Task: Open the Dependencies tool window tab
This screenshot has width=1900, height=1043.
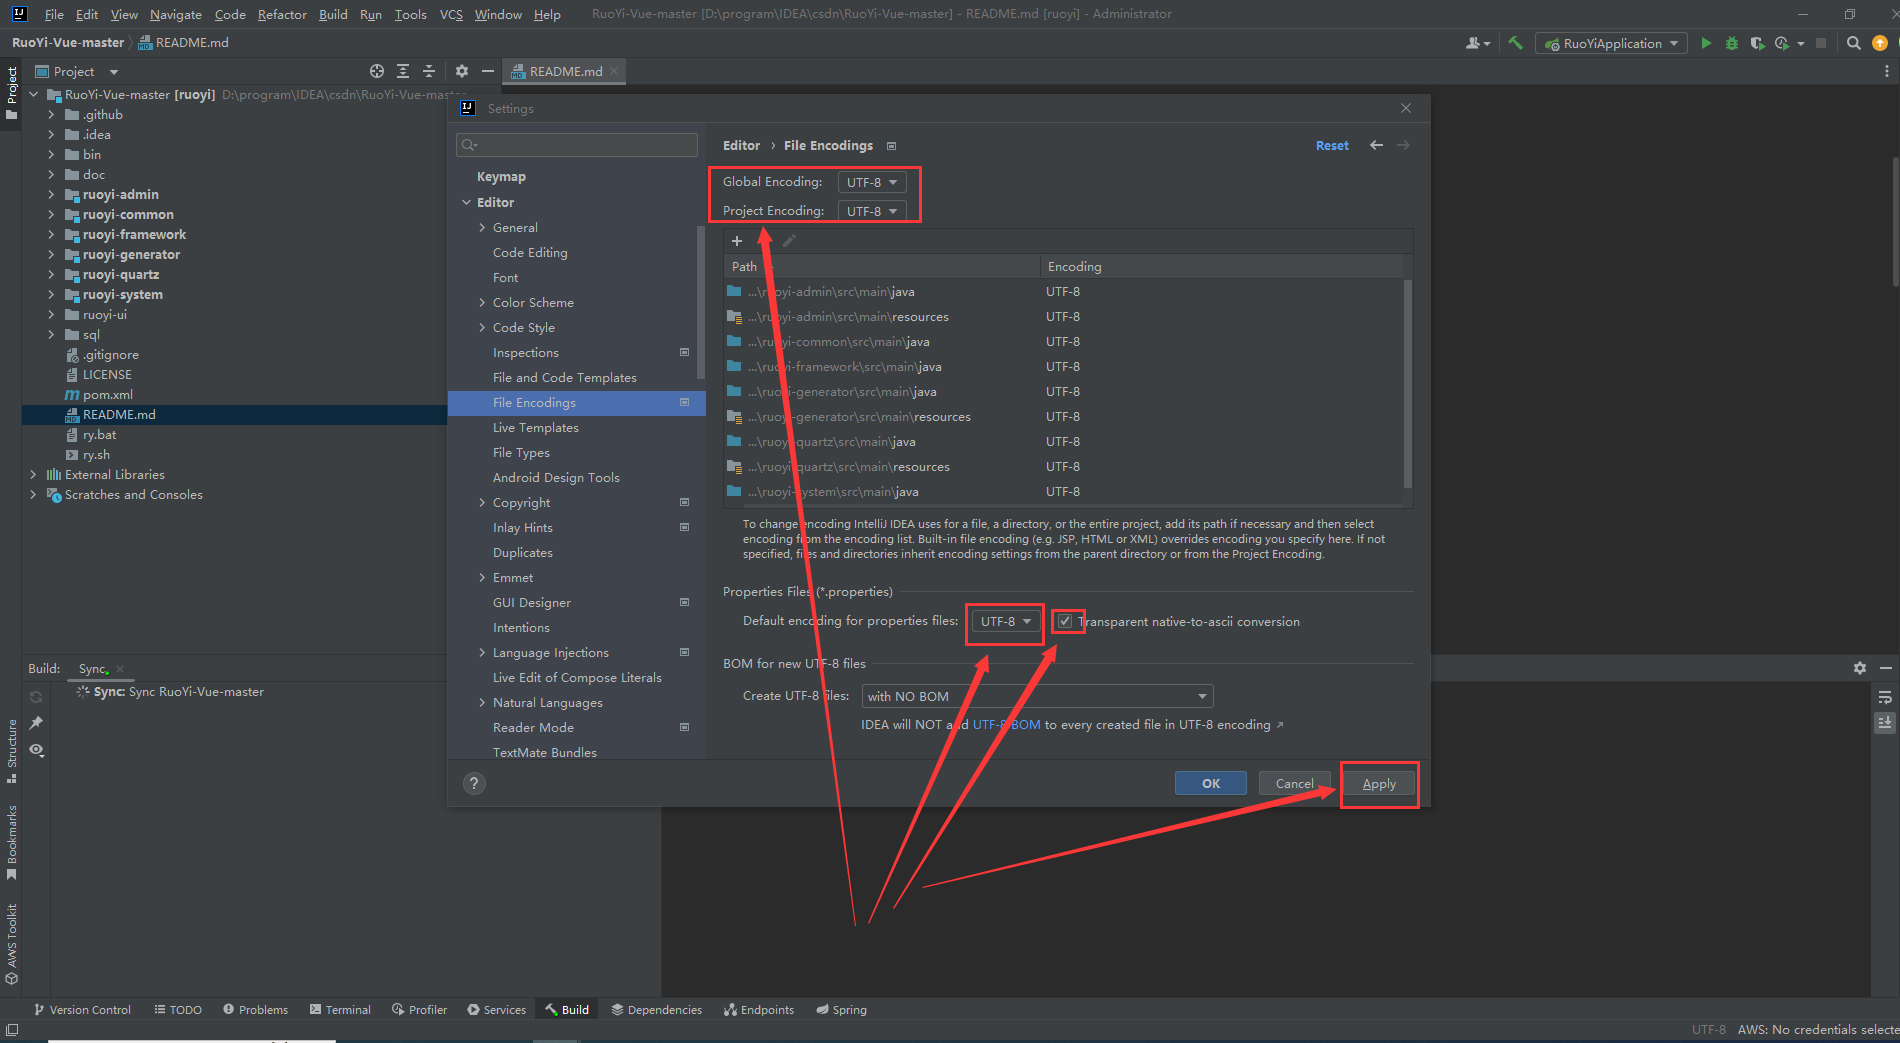Action: click(x=656, y=1010)
